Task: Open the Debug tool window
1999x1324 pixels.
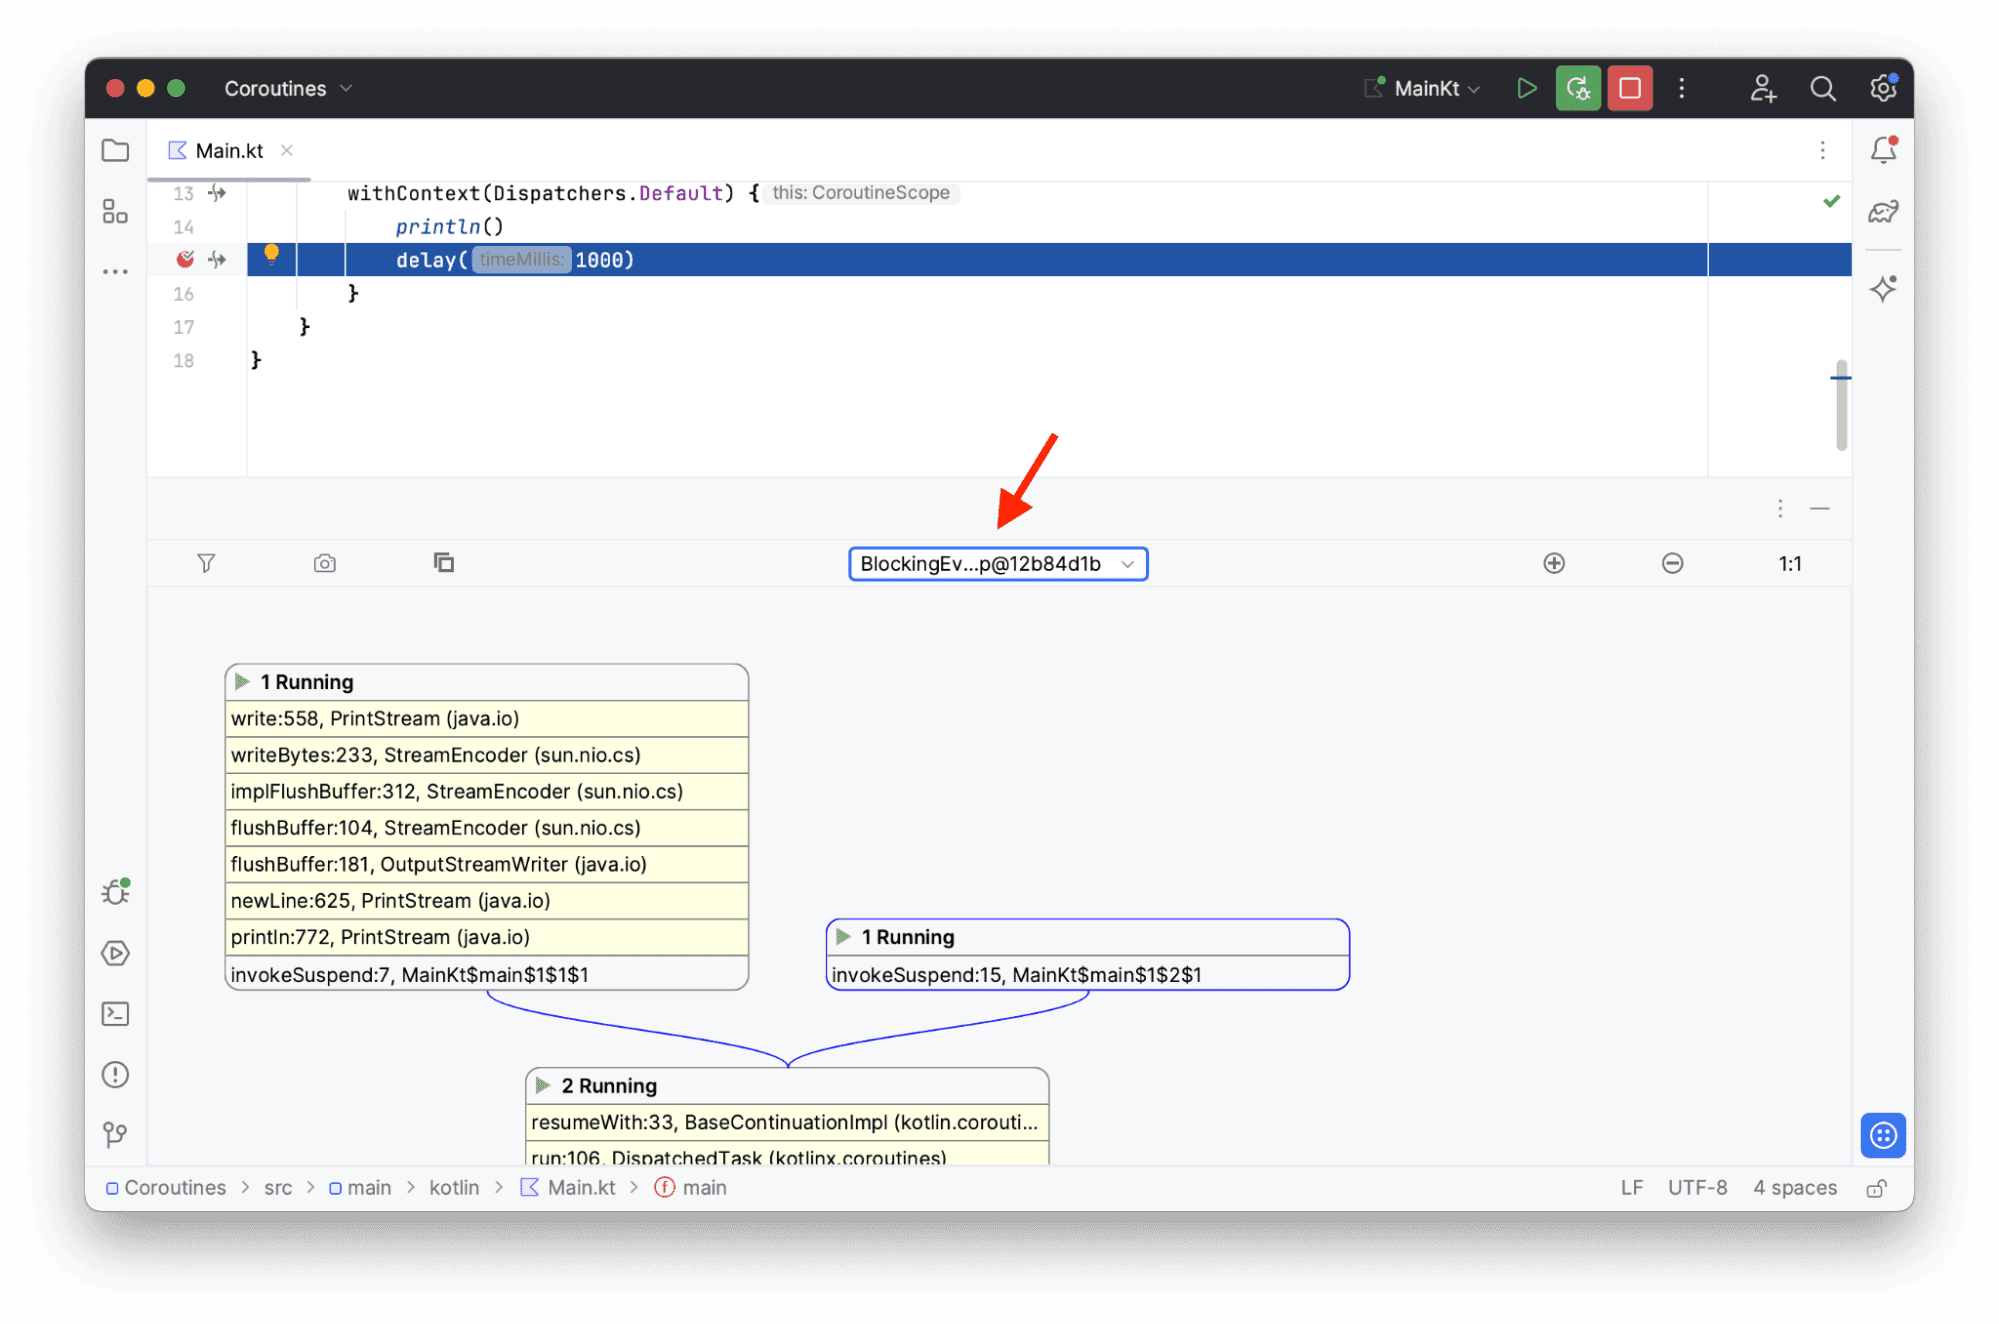Action: click(115, 893)
